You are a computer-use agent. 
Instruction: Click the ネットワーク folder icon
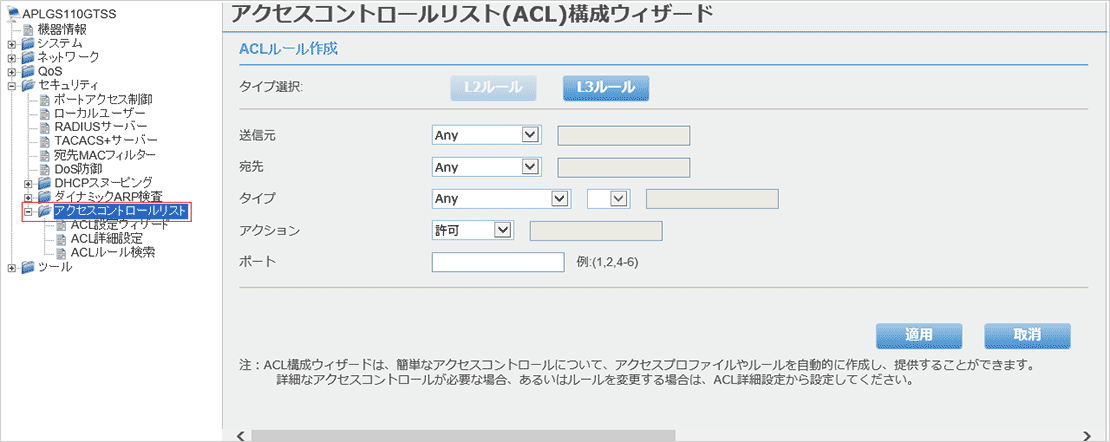tap(28, 57)
